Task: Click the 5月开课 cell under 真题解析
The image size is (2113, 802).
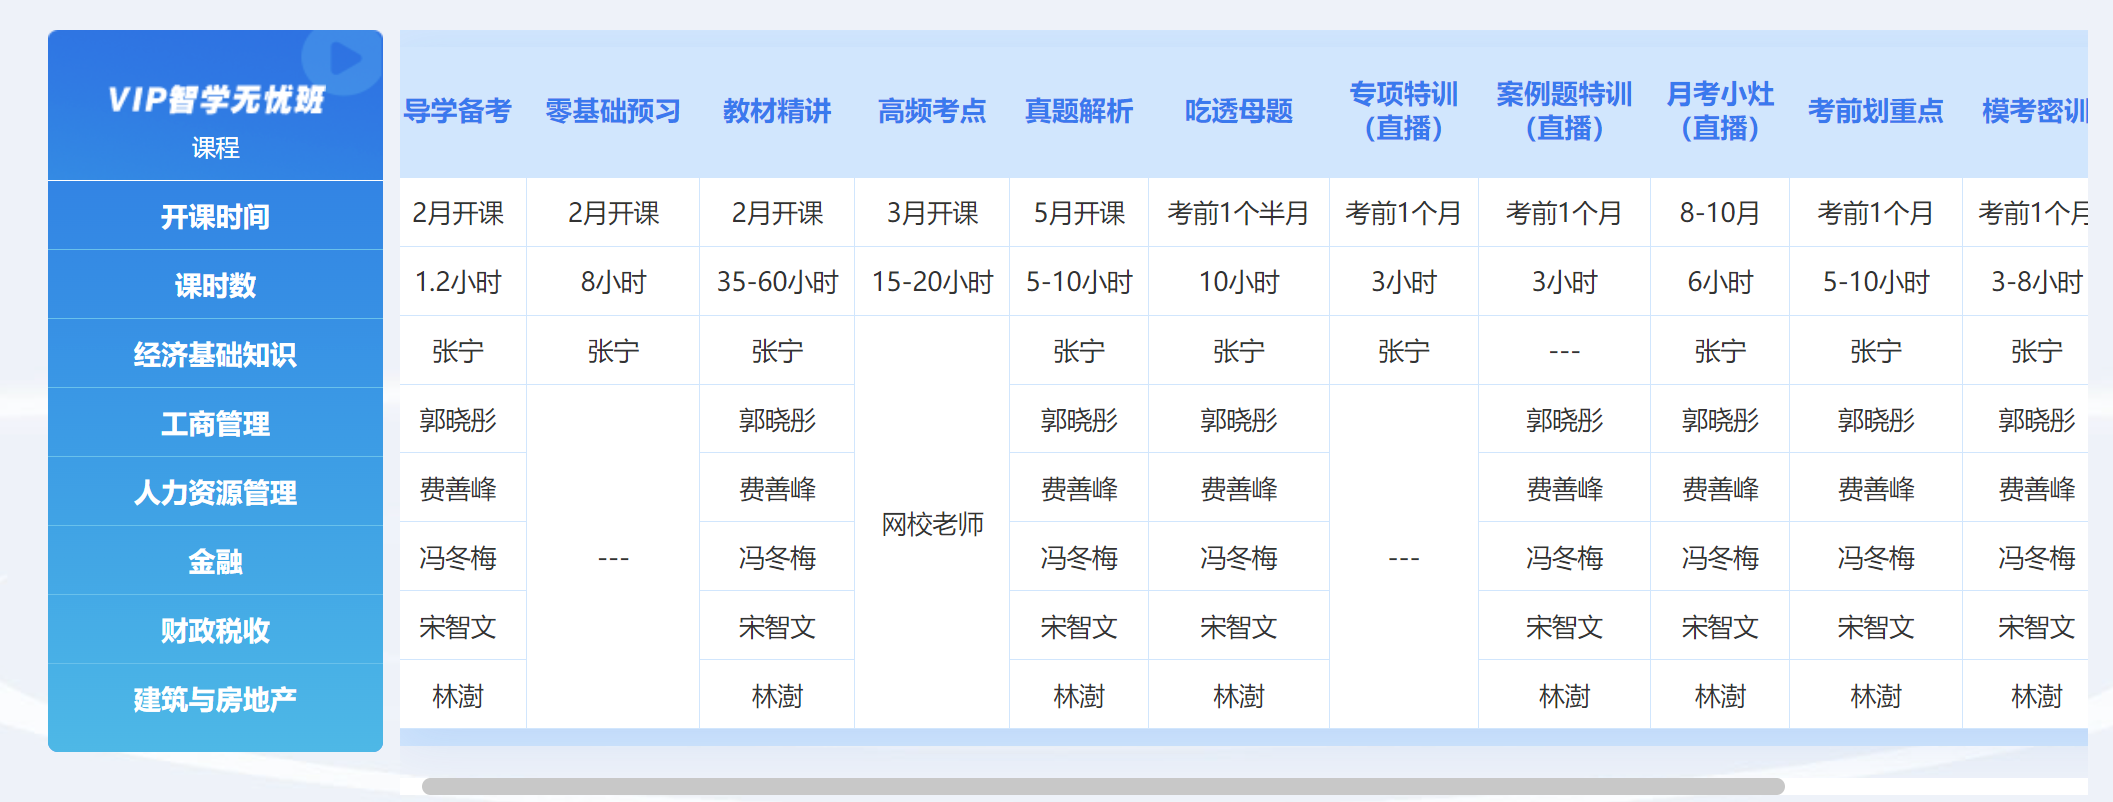Action: coord(1079,213)
